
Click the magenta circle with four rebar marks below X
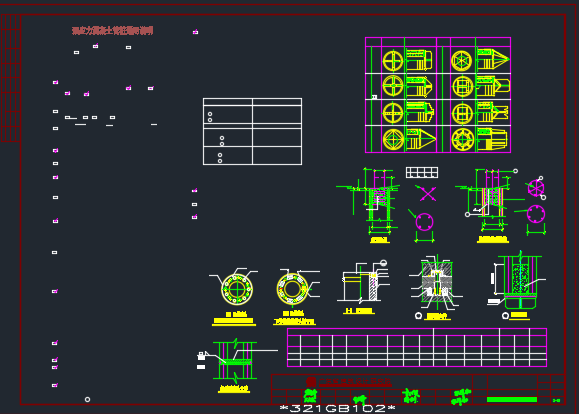(424, 222)
